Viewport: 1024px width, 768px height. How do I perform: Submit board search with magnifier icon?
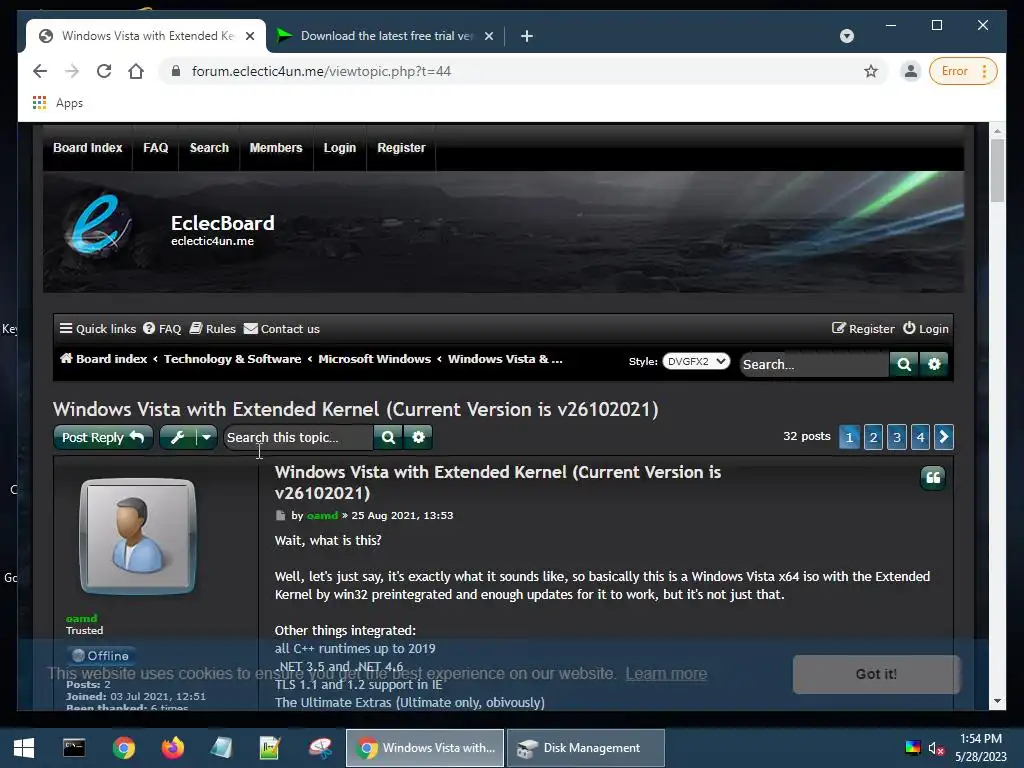(904, 364)
